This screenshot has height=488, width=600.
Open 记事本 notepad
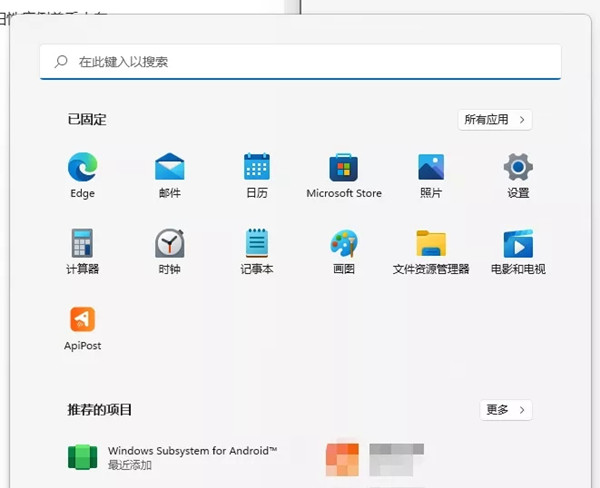click(257, 243)
